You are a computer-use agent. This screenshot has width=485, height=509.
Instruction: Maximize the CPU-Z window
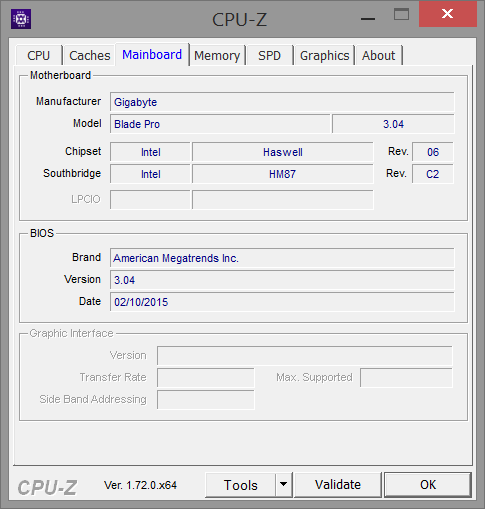click(x=401, y=15)
